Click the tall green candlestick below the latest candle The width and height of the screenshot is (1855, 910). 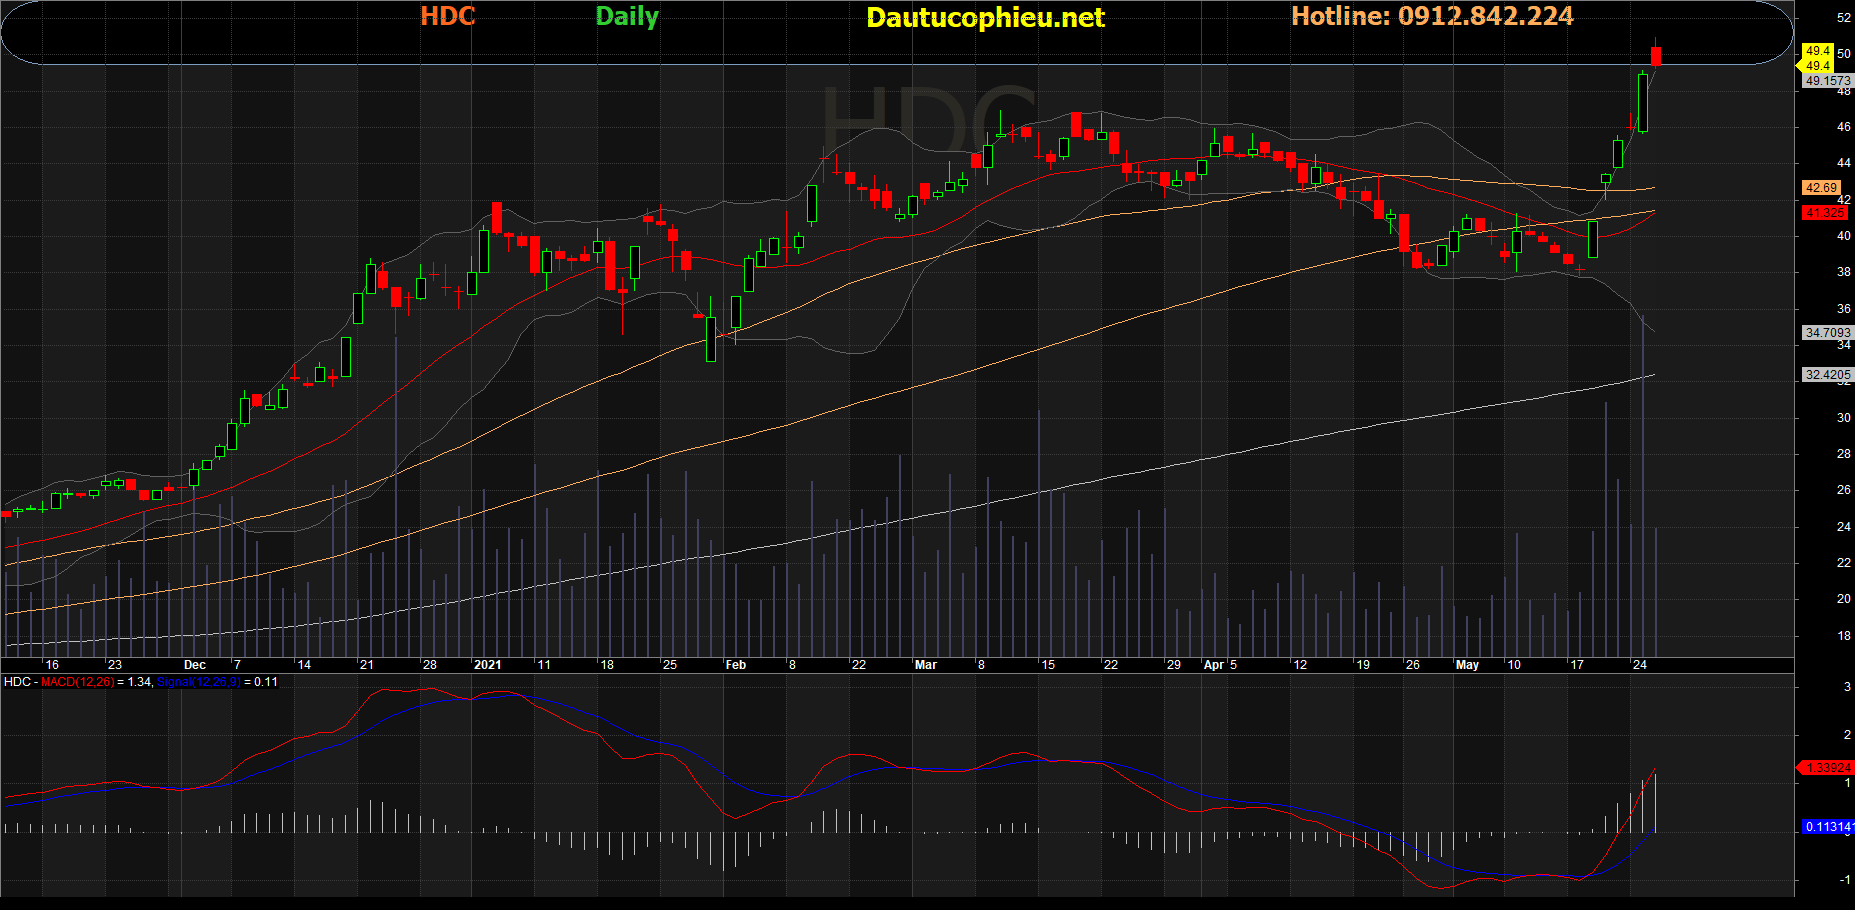pyautogui.click(x=1643, y=102)
